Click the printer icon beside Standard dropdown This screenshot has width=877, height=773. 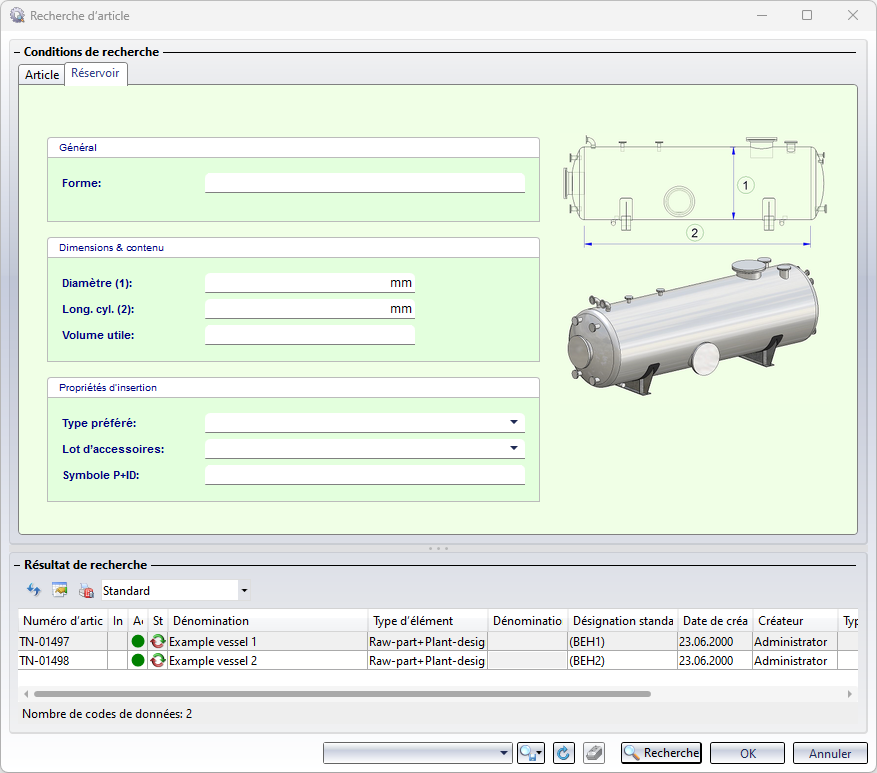coord(86,591)
